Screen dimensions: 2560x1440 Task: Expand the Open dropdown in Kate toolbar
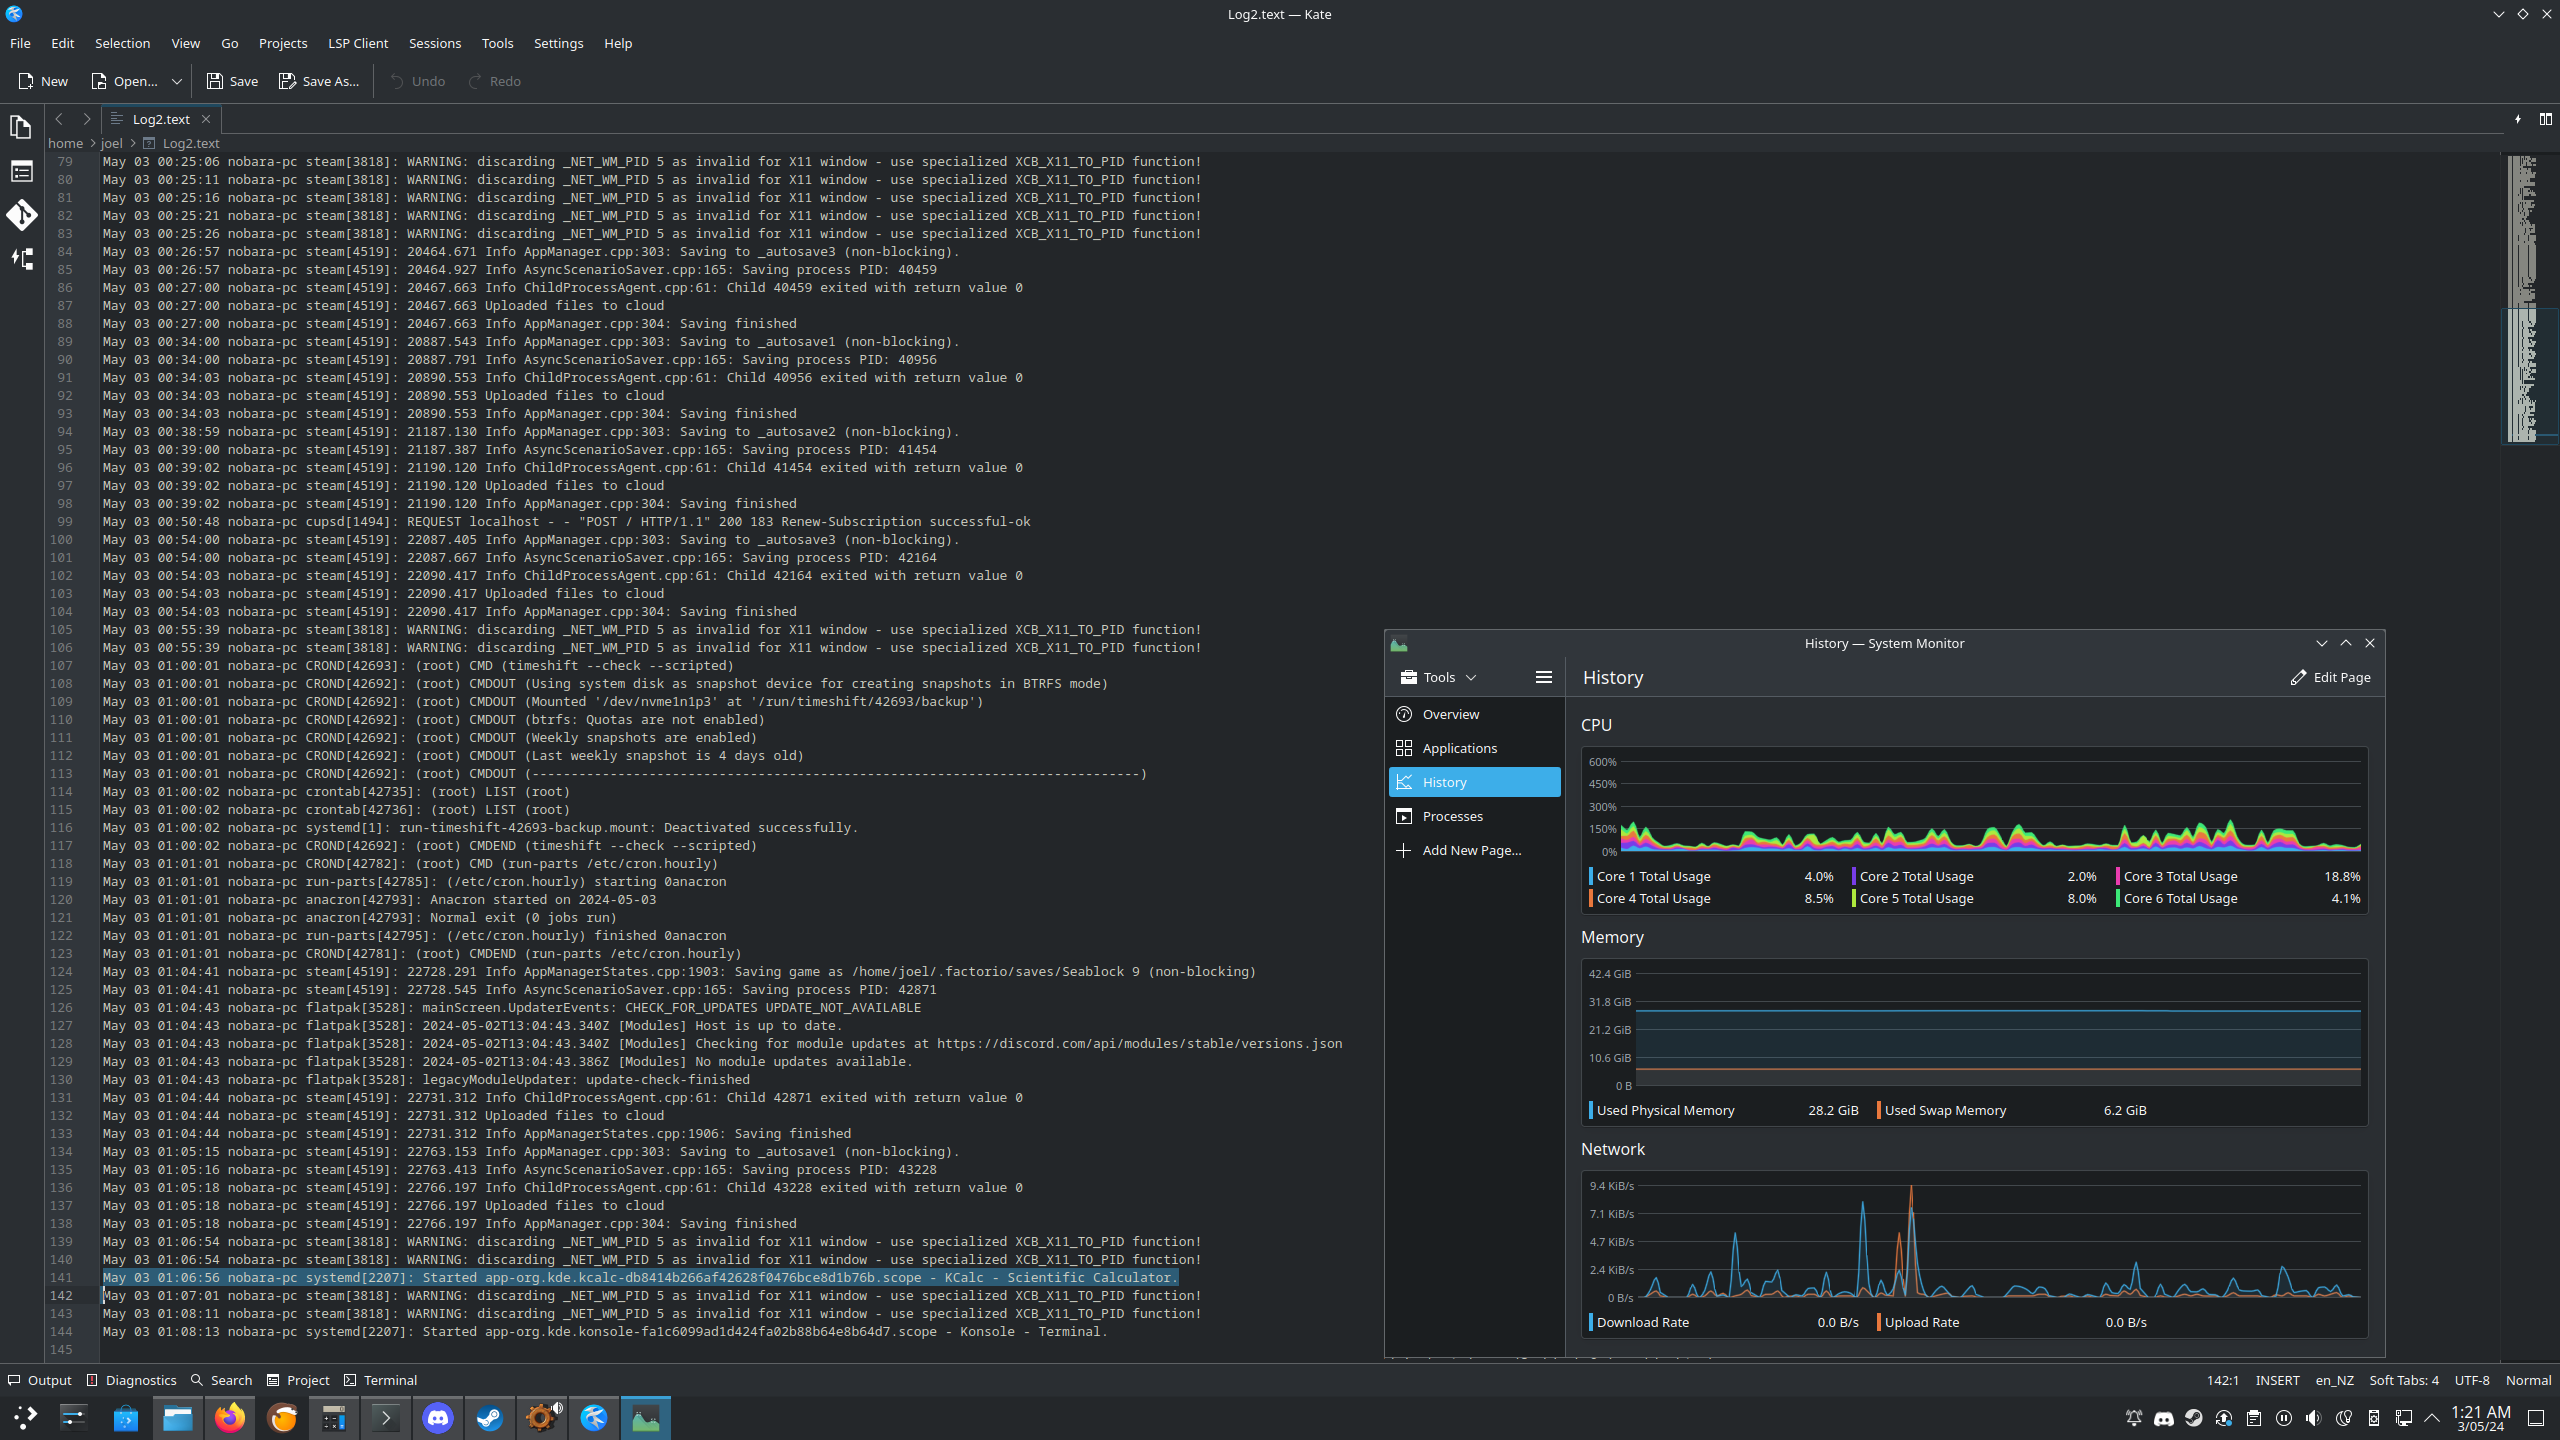pyautogui.click(x=174, y=81)
